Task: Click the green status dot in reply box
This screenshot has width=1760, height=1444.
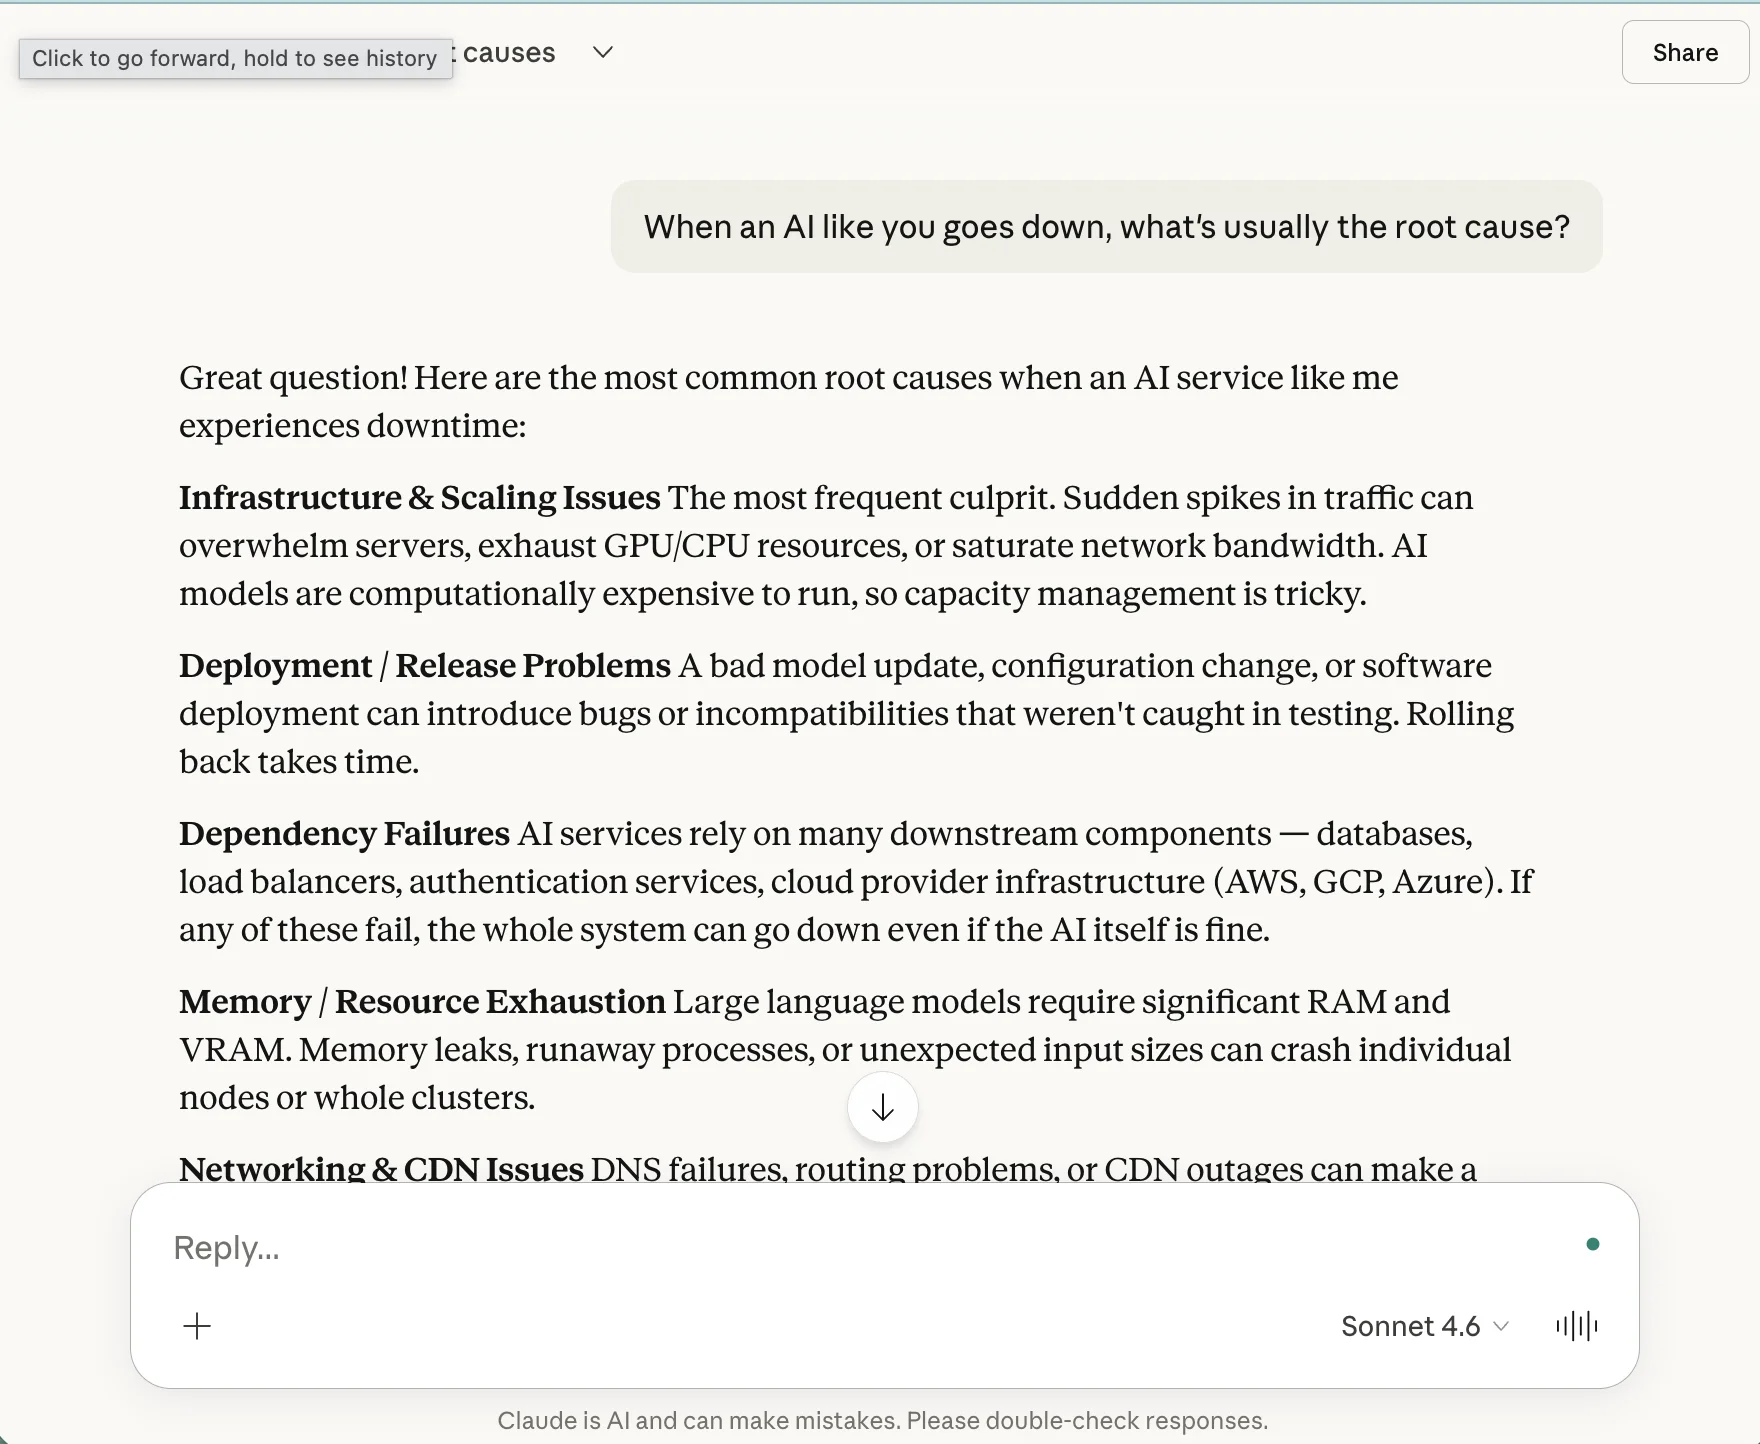Action: (x=1592, y=1244)
